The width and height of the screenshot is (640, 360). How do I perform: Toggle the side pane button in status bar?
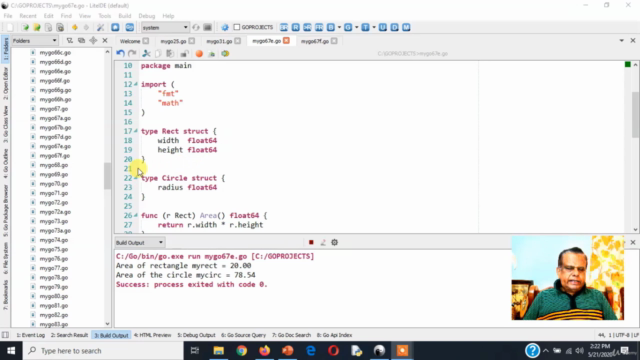point(5,335)
